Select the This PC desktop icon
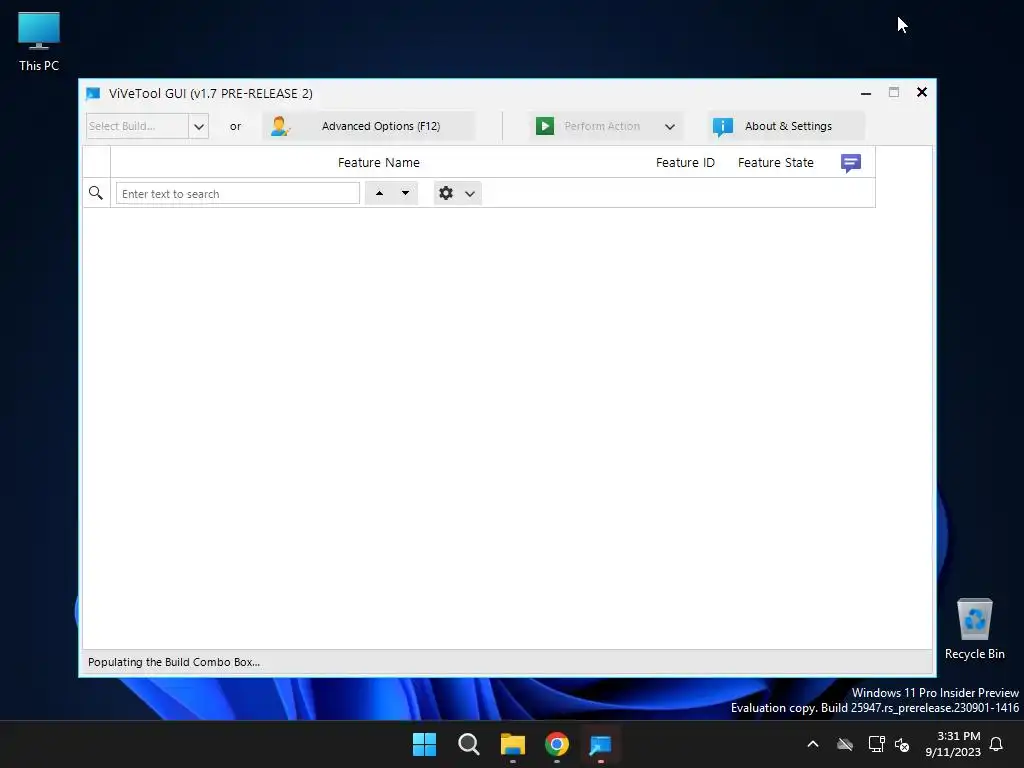1024x768 pixels. pyautogui.click(x=39, y=42)
